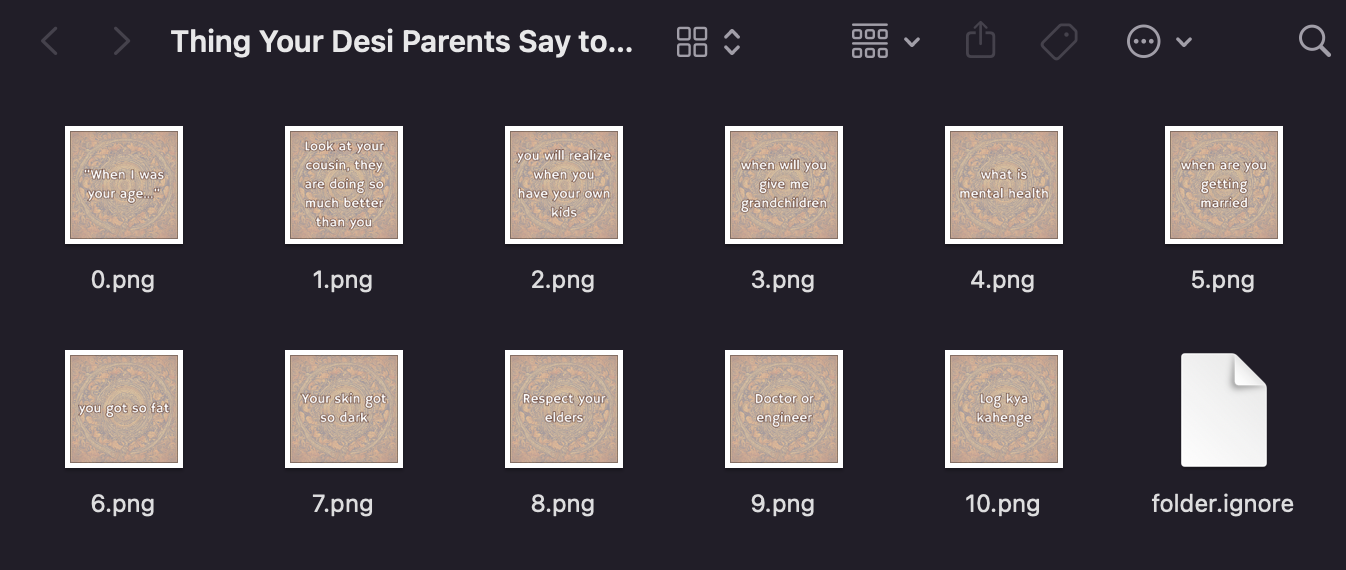Toggle view mode up-down chevrons
Viewport: 1346px width, 570px height.
pyautogui.click(x=732, y=41)
